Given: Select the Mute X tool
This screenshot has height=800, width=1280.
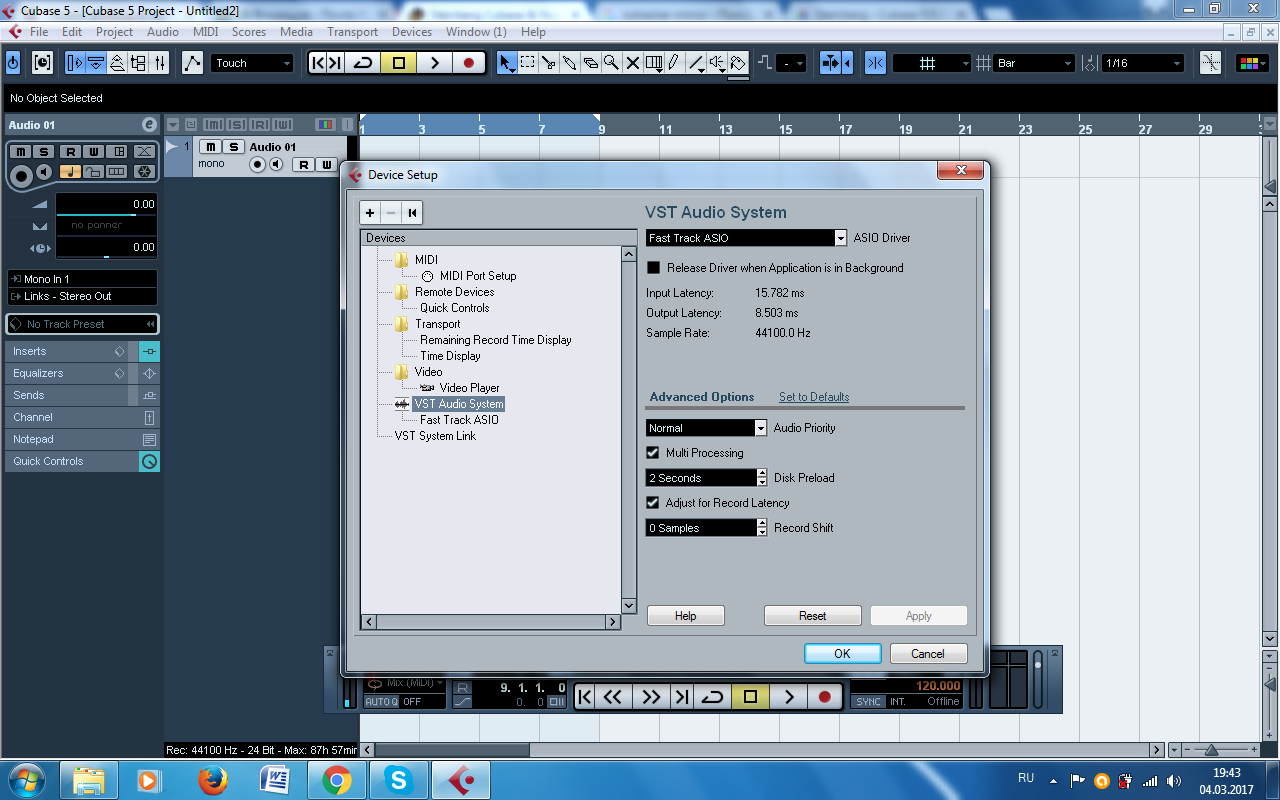Looking at the screenshot, I should pyautogui.click(x=633, y=63).
